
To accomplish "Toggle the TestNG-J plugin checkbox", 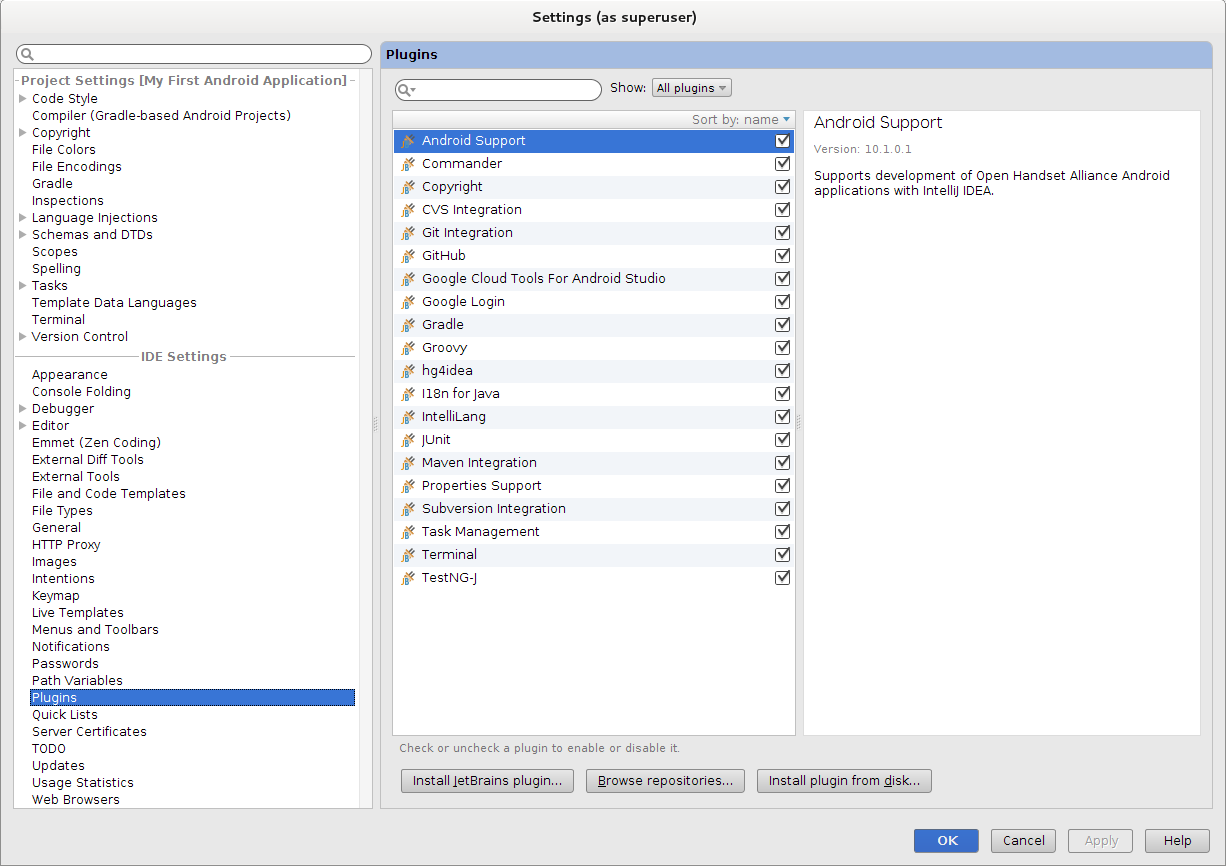I will coord(783,578).
